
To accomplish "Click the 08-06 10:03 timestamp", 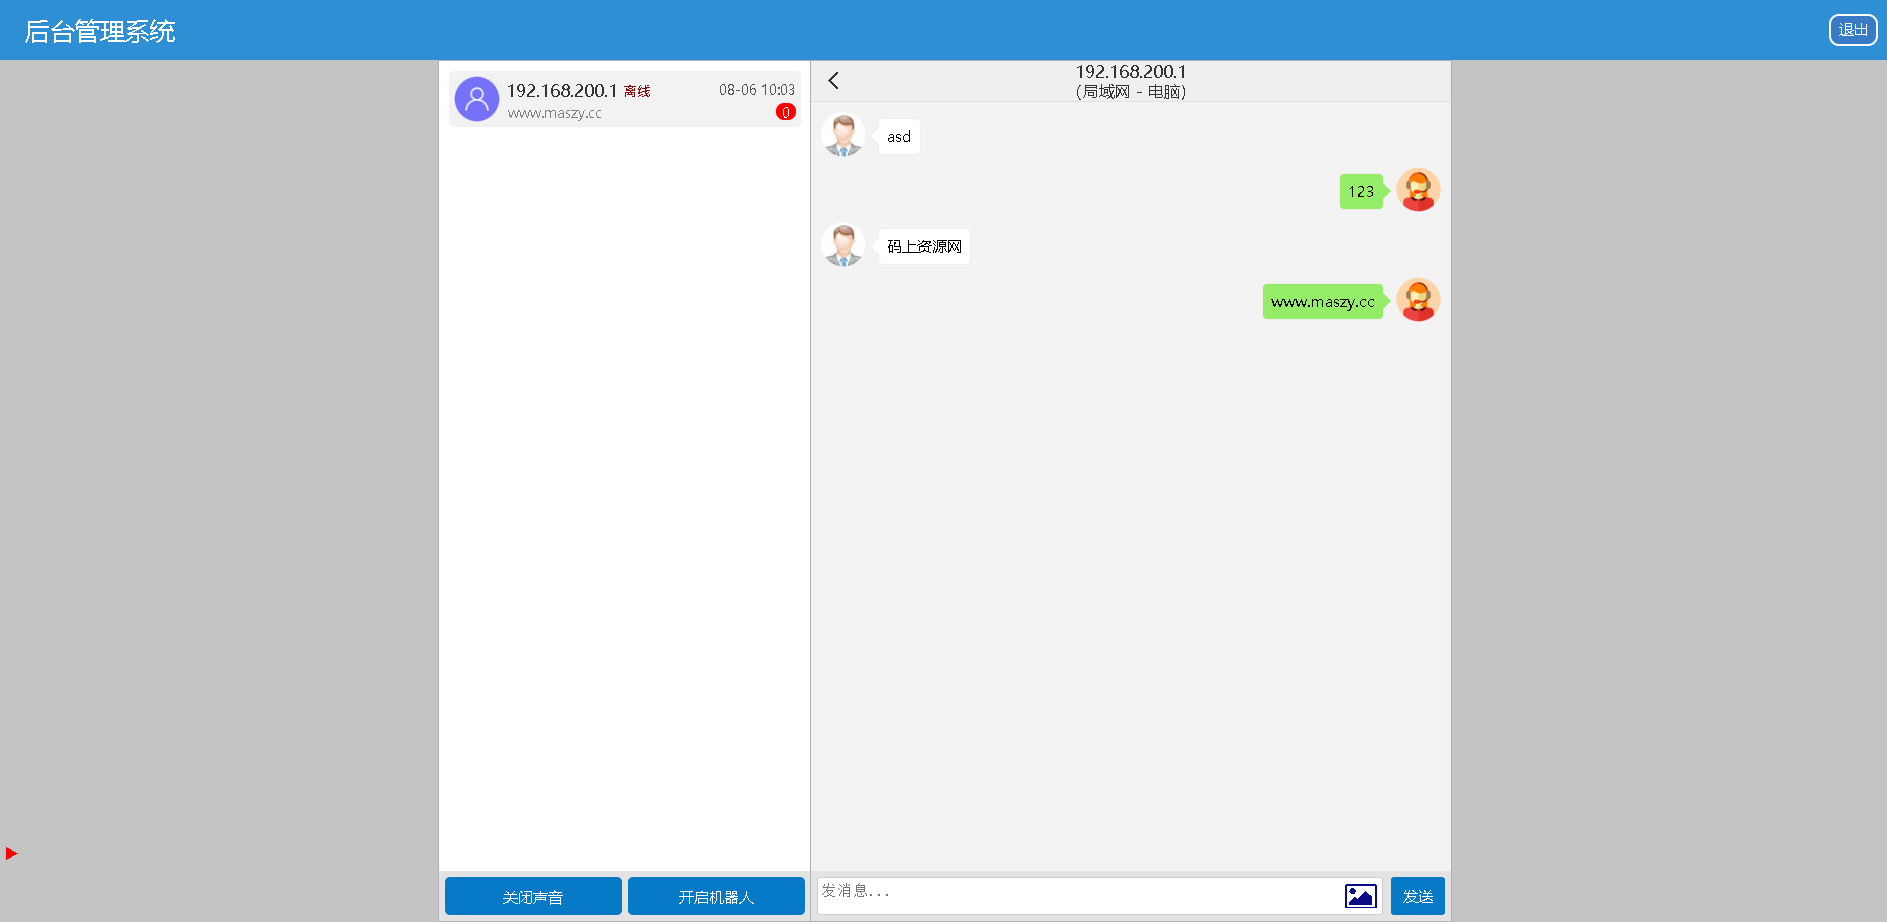I will coord(757,90).
